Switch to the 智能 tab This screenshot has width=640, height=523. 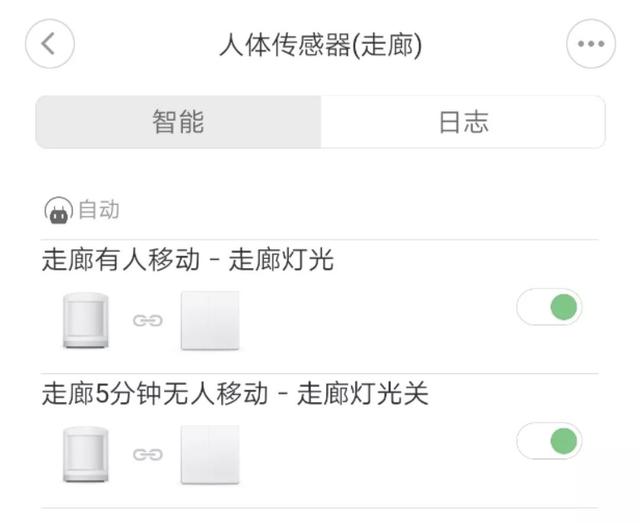179,122
